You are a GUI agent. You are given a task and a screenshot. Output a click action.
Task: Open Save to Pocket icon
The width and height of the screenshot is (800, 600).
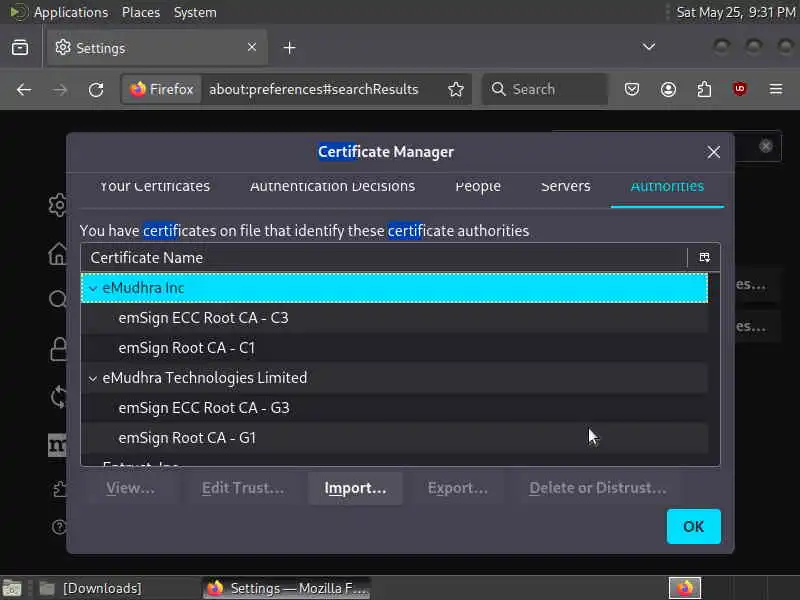pos(632,90)
